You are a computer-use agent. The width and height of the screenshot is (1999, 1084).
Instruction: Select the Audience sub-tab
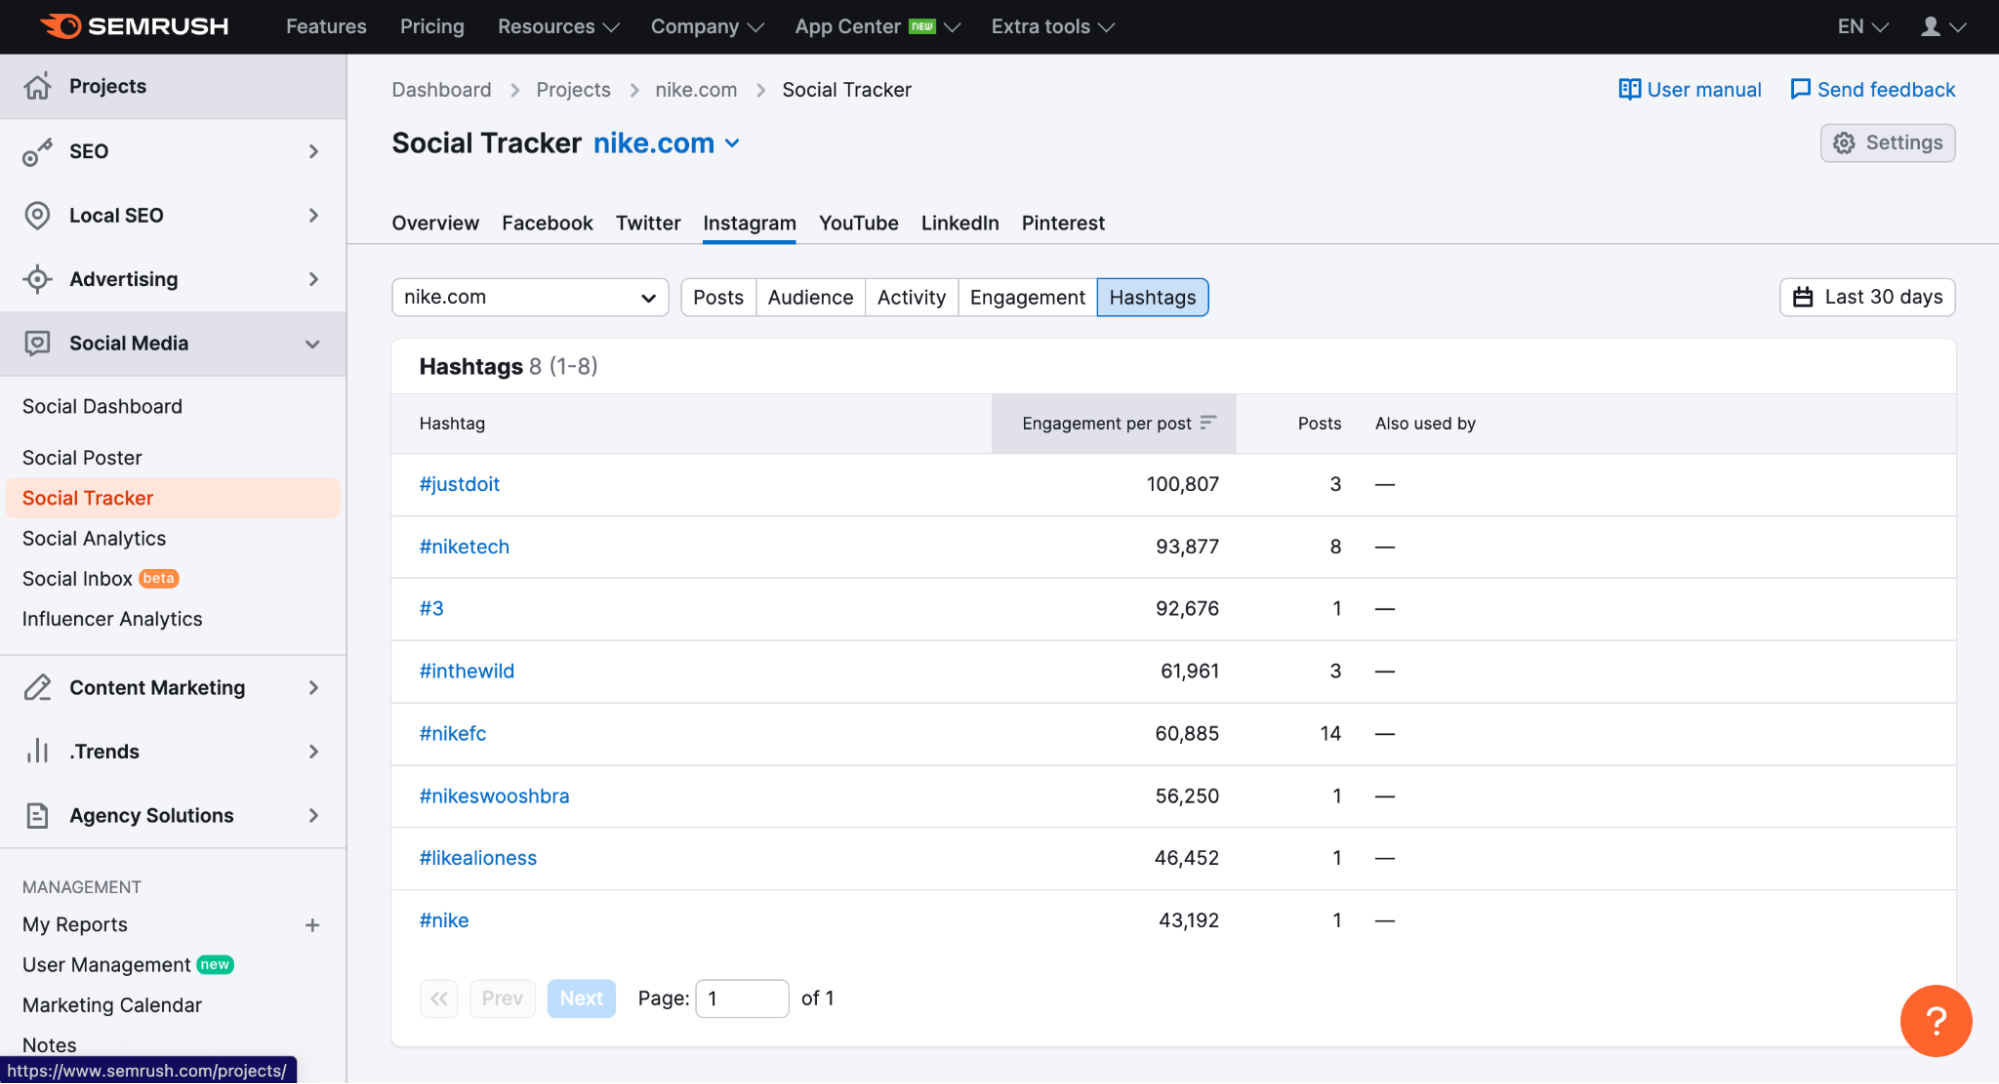pyautogui.click(x=810, y=297)
